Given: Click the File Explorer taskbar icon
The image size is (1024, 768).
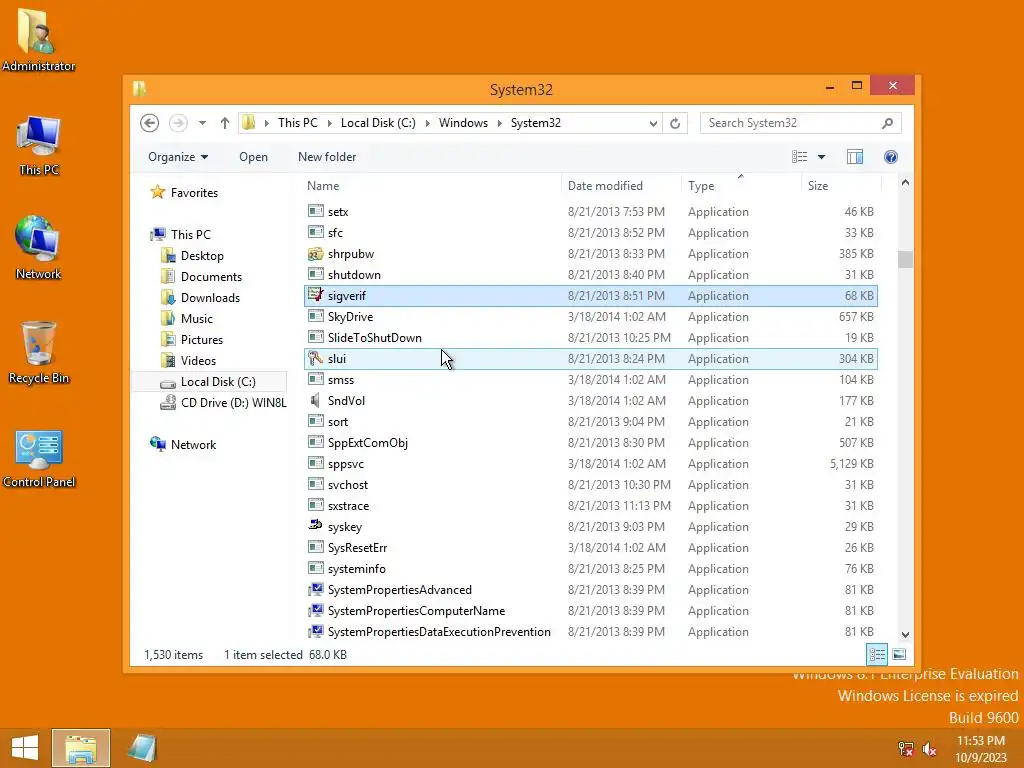Looking at the screenshot, I should pos(81,748).
